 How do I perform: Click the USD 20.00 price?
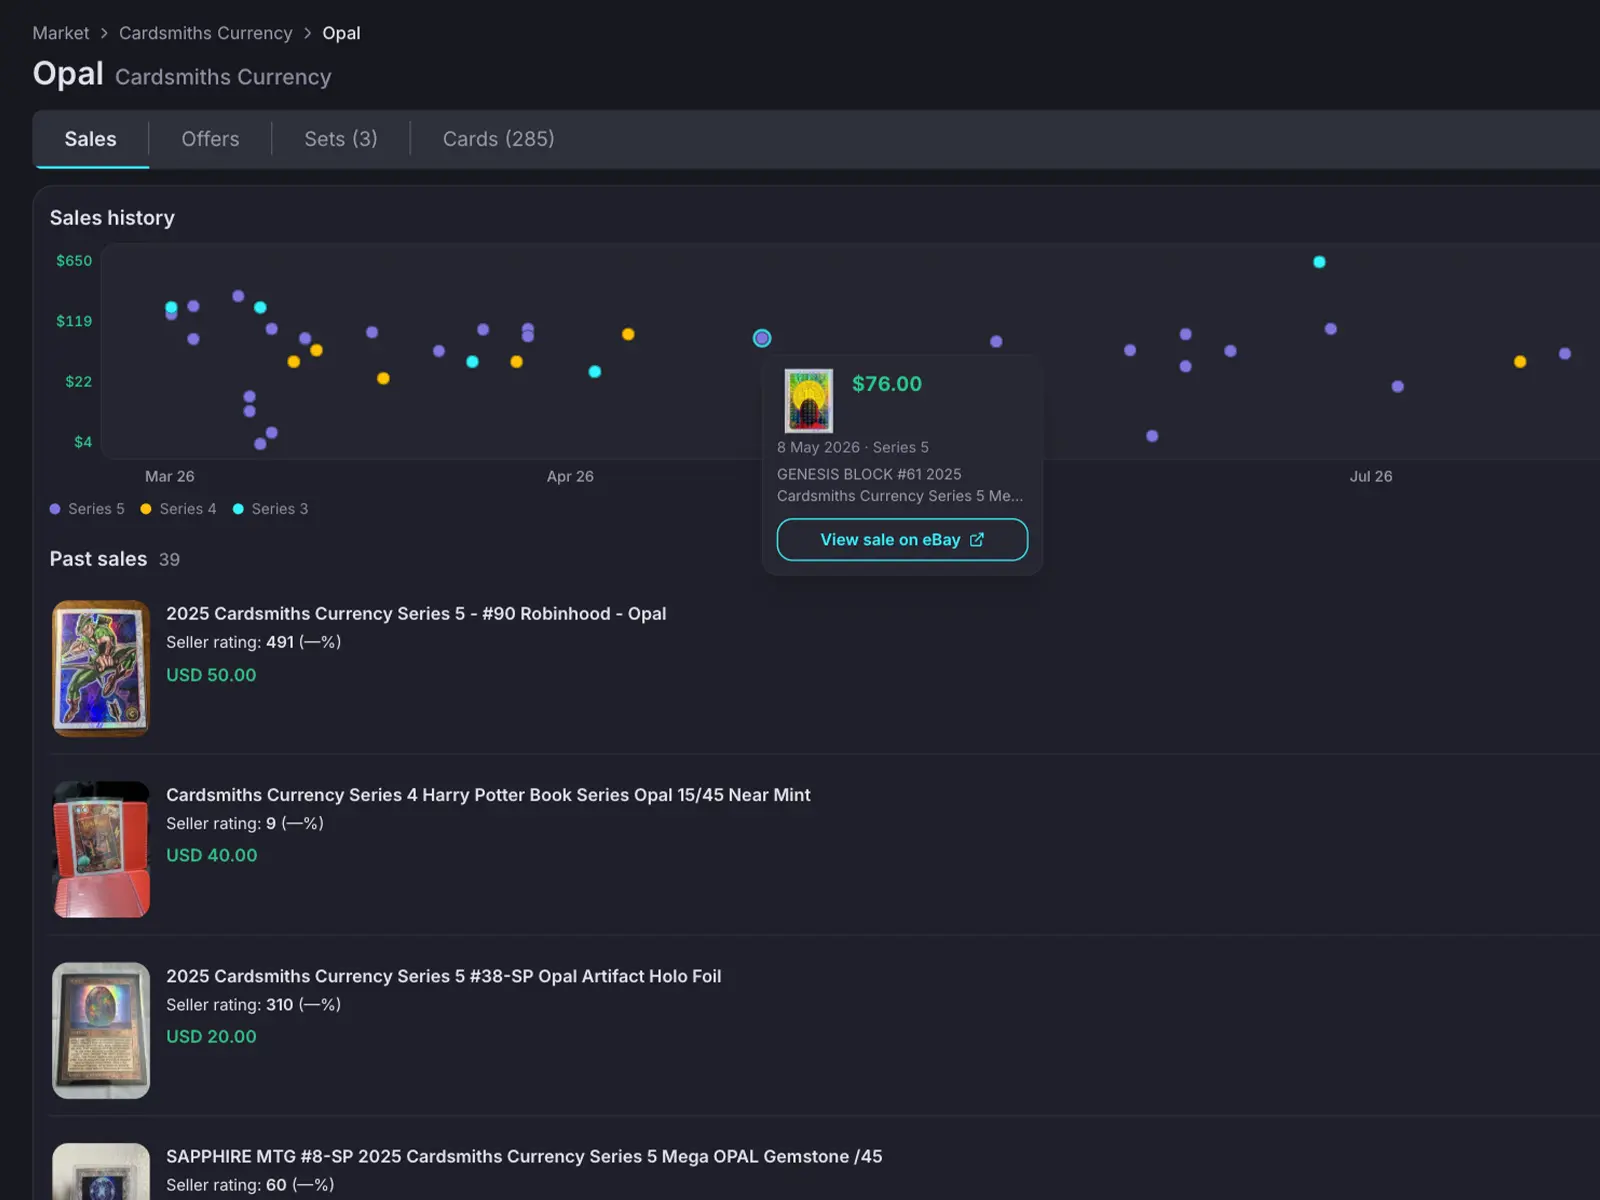coord(211,1037)
